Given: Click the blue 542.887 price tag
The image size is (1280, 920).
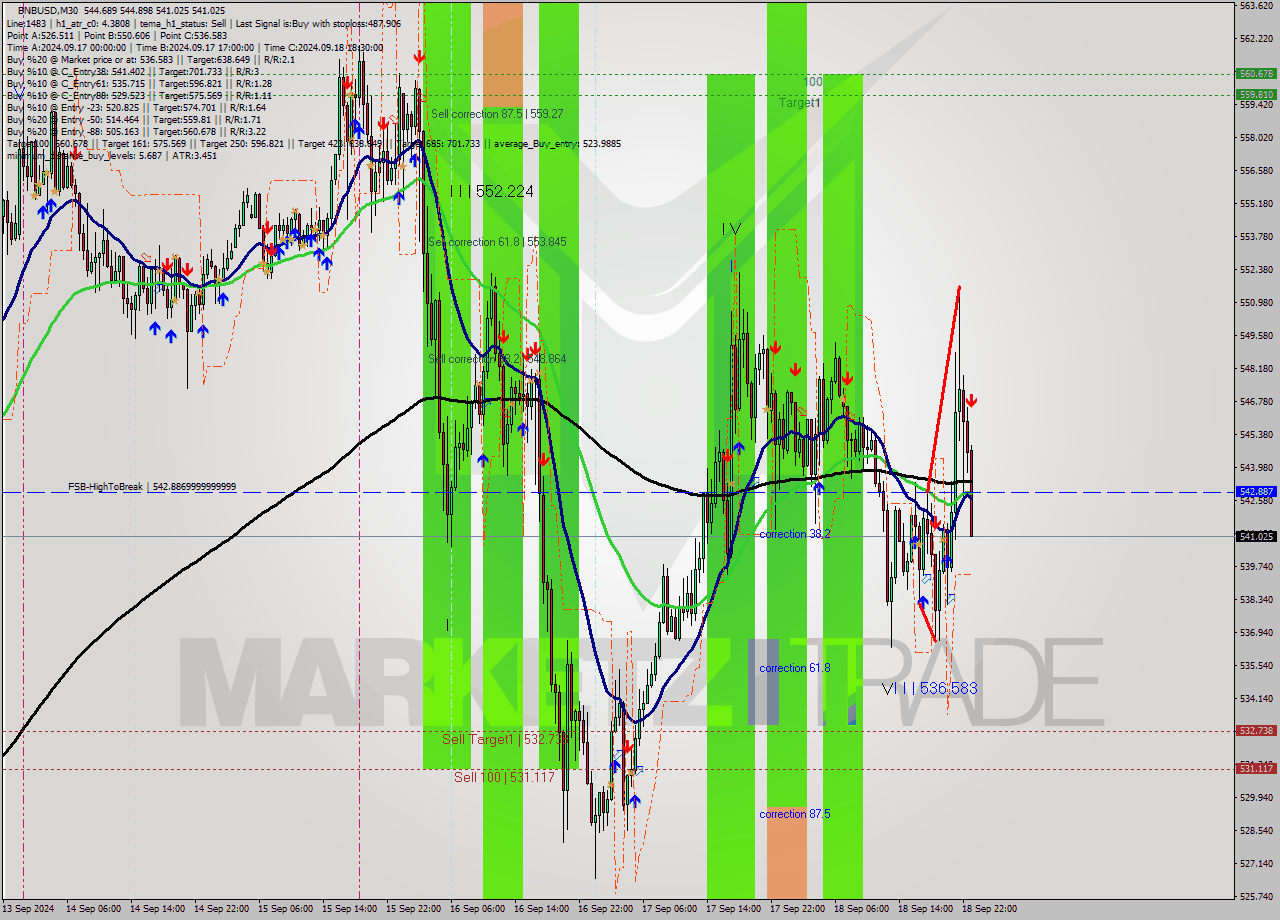Looking at the screenshot, I should [x=1256, y=492].
